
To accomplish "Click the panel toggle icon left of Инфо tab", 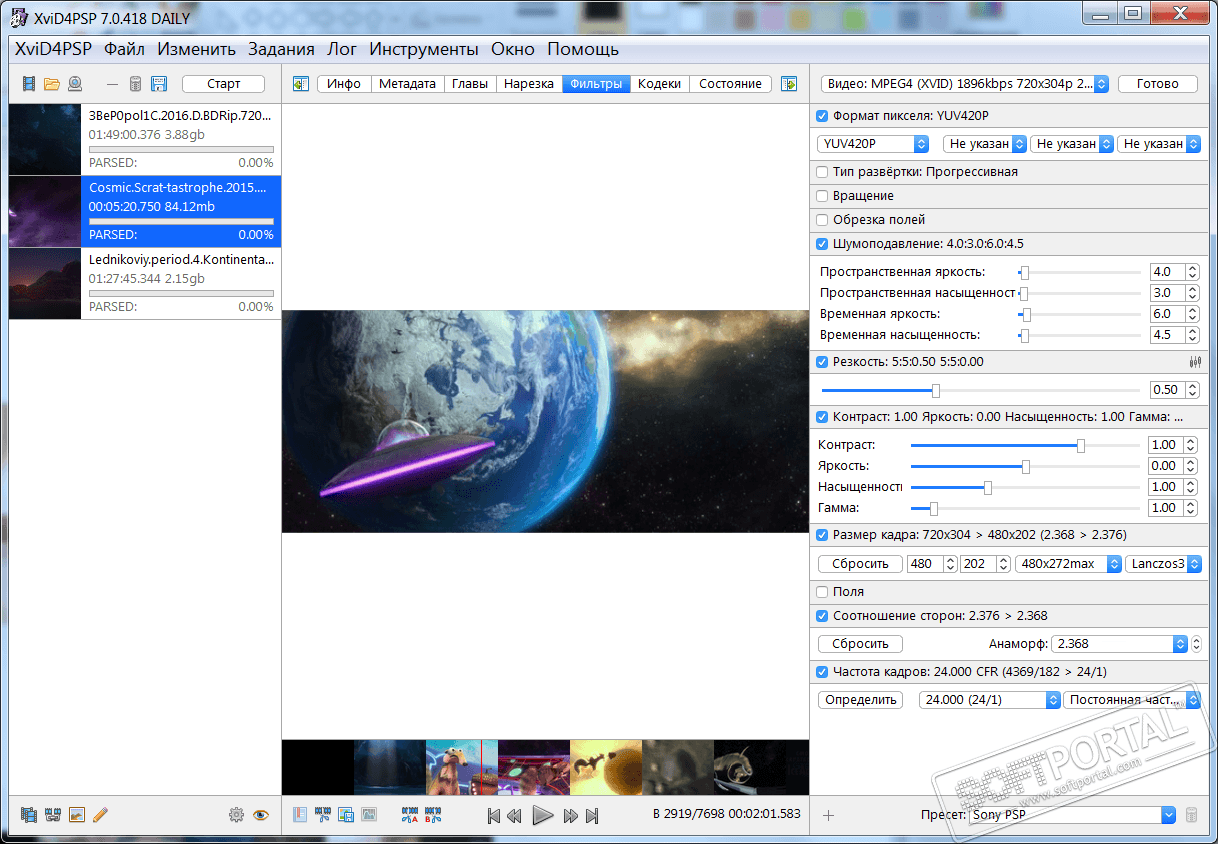I will (301, 84).
